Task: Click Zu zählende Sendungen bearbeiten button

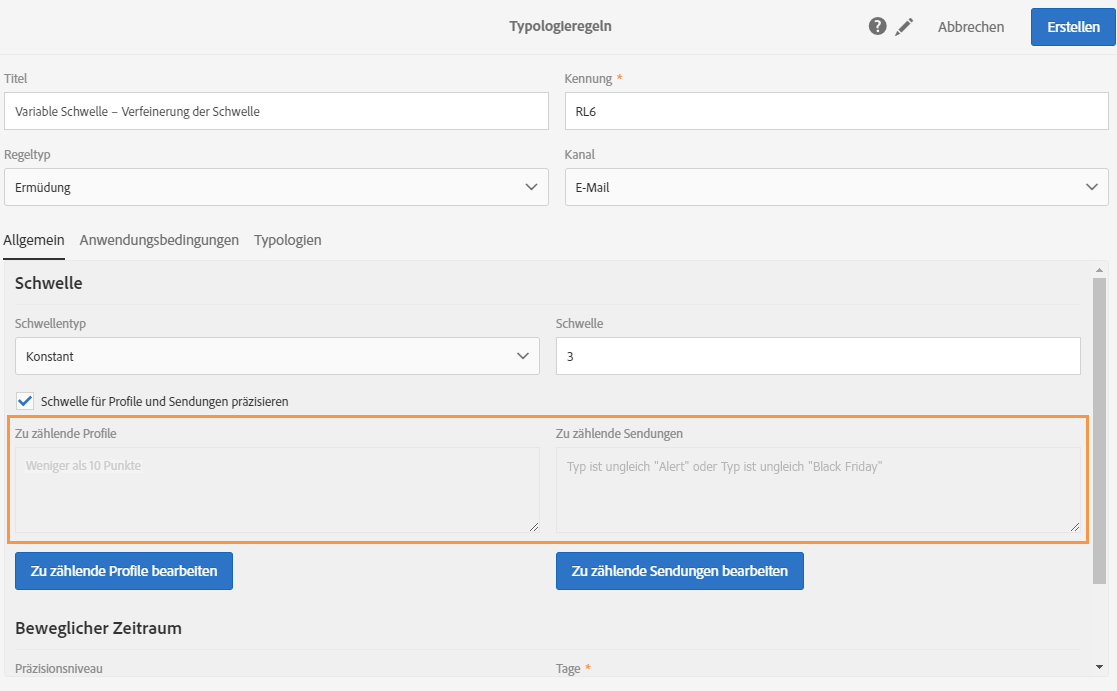Action: 679,571
